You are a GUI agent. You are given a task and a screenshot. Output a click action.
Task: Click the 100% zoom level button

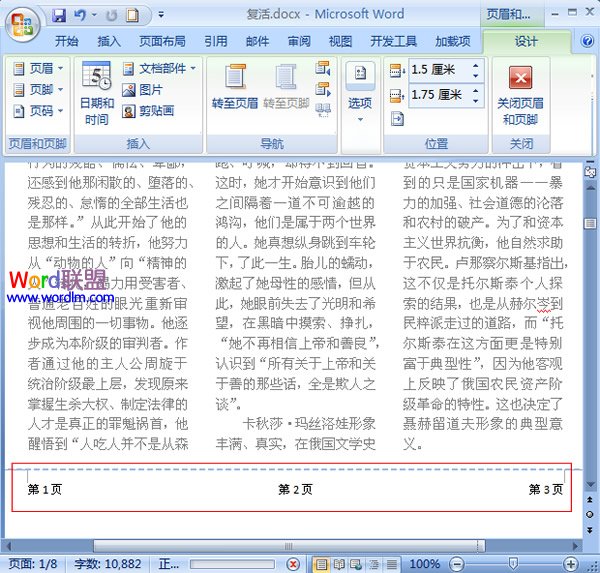tap(424, 564)
